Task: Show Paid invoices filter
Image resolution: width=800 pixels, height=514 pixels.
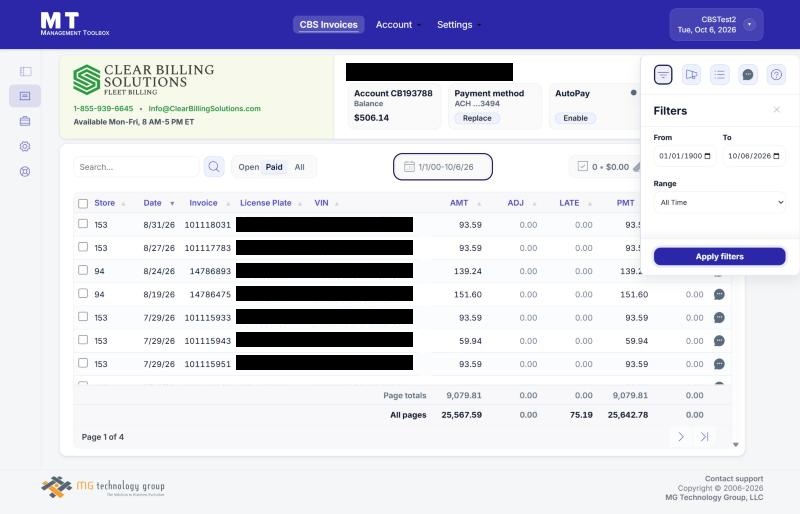Action: [x=274, y=167]
